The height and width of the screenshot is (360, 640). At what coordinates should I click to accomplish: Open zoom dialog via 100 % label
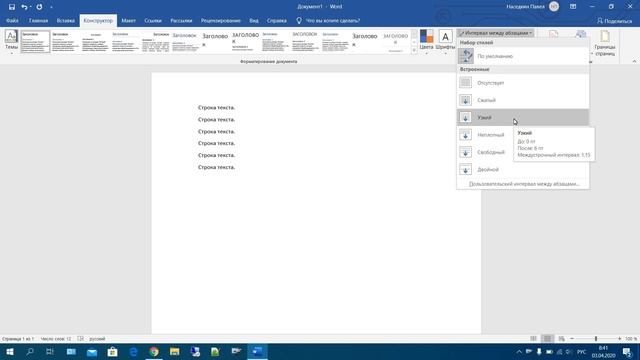[631, 339]
